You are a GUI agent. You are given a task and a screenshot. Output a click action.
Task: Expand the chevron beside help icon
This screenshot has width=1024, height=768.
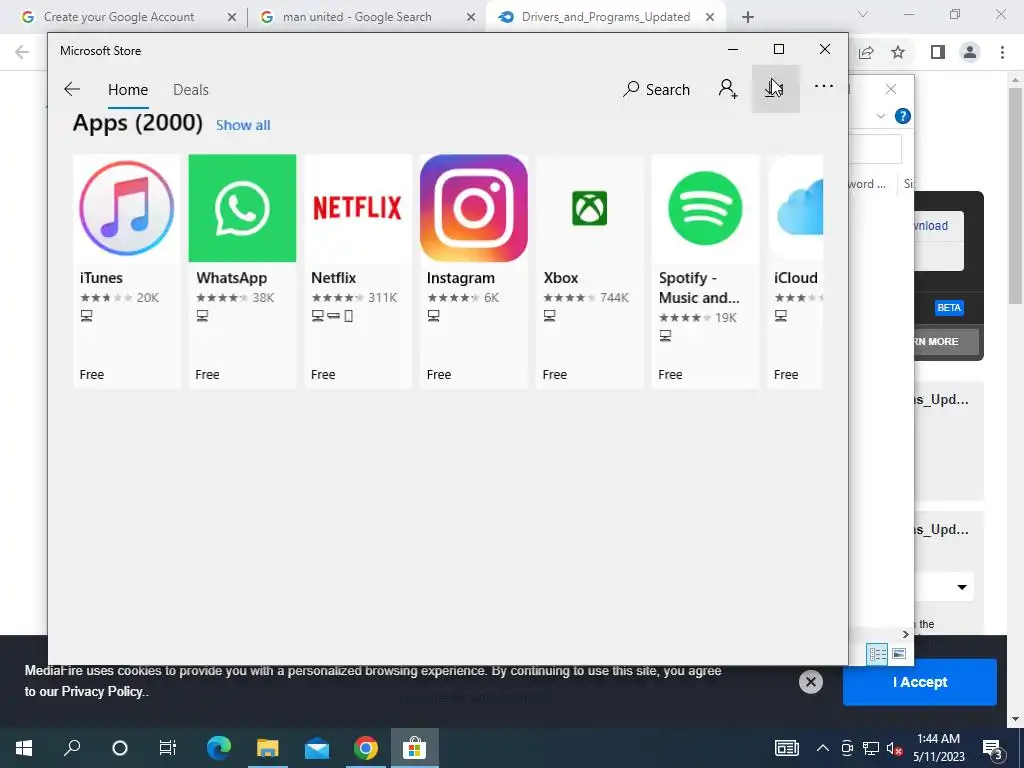[x=880, y=116]
